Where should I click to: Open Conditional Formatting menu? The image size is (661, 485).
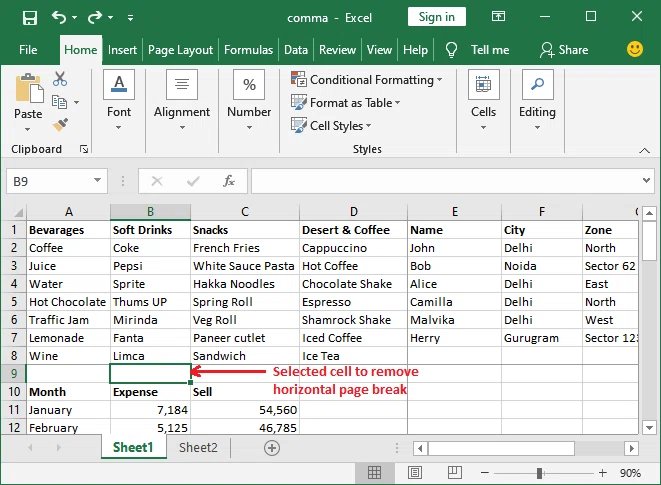click(366, 80)
